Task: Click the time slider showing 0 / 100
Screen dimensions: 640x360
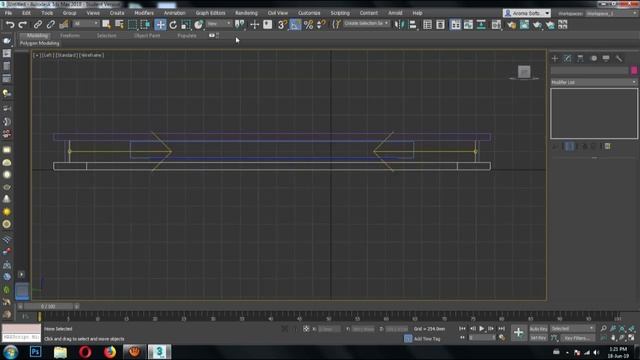Action: click(x=48, y=306)
